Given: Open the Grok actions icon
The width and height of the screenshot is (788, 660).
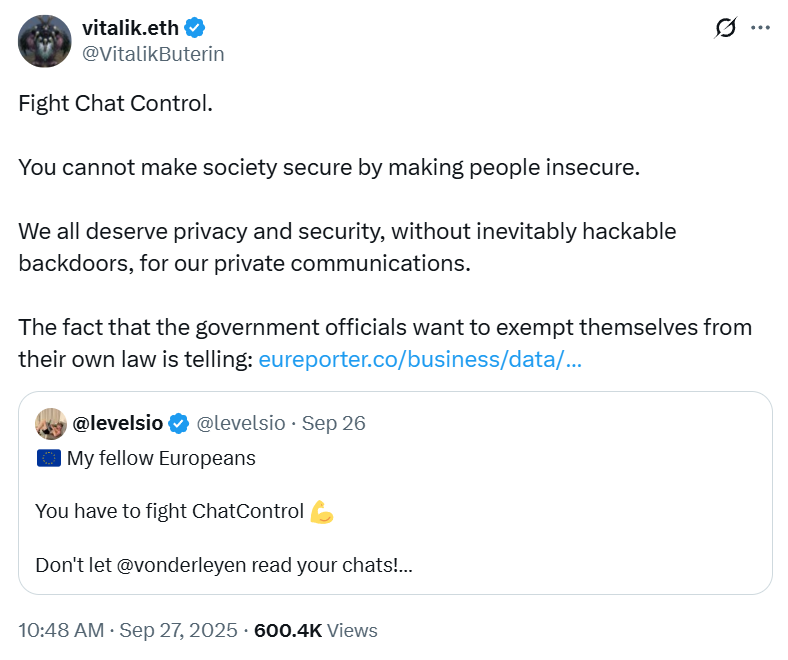Looking at the screenshot, I should click(x=726, y=29).
